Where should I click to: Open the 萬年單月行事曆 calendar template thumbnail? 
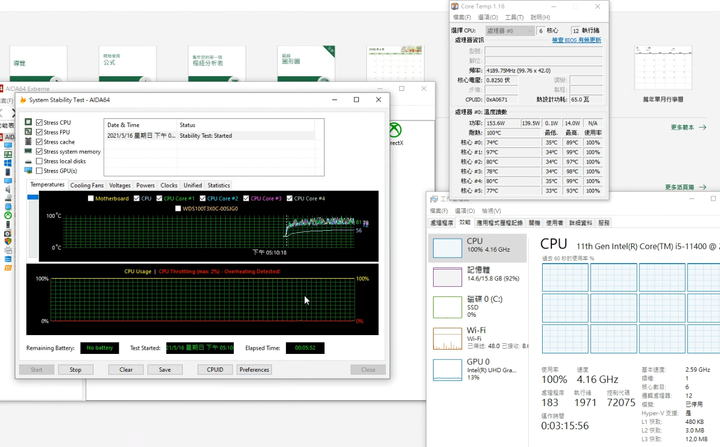coord(663,68)
